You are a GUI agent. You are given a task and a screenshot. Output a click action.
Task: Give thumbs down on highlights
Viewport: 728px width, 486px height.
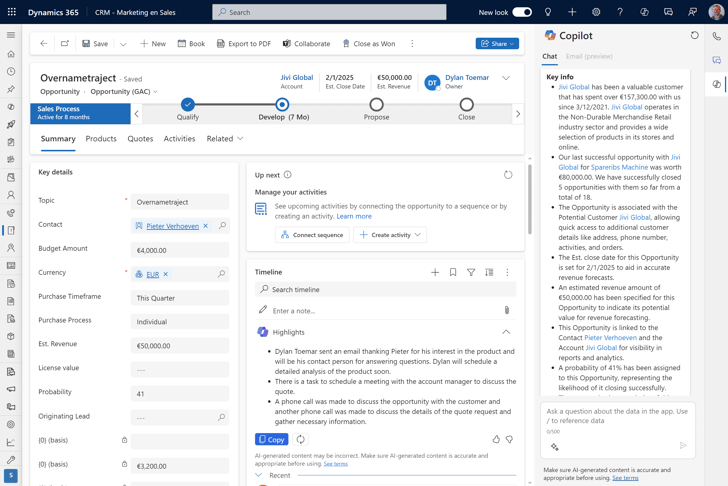pyautogui.click(x=509, y=439)
